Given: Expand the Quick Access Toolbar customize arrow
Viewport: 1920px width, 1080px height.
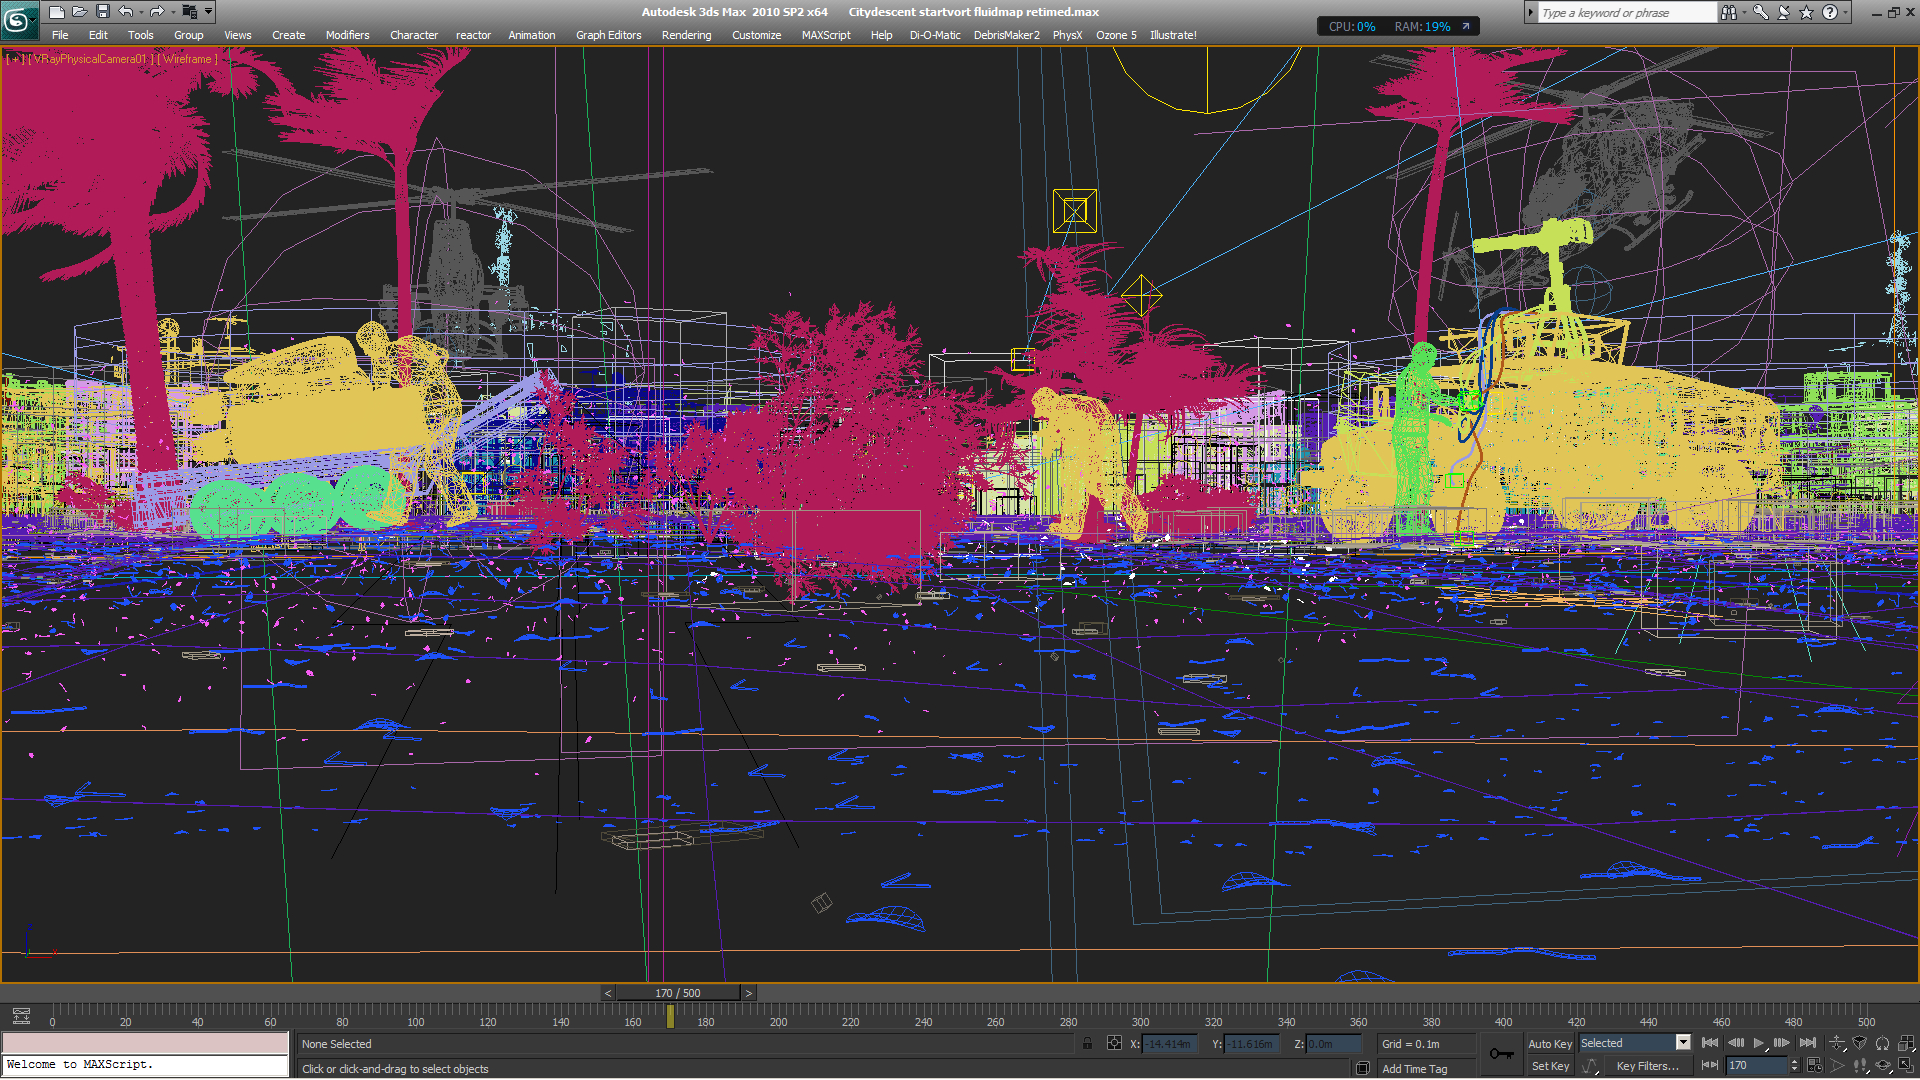Looking at the screenshot, I should coord(208,12).
